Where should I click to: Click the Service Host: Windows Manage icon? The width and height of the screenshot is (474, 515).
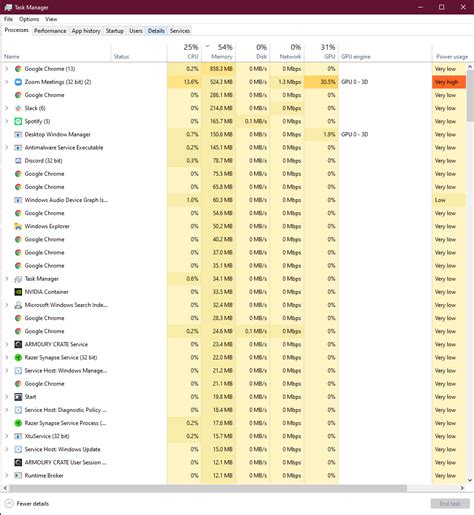coord(18,371)
